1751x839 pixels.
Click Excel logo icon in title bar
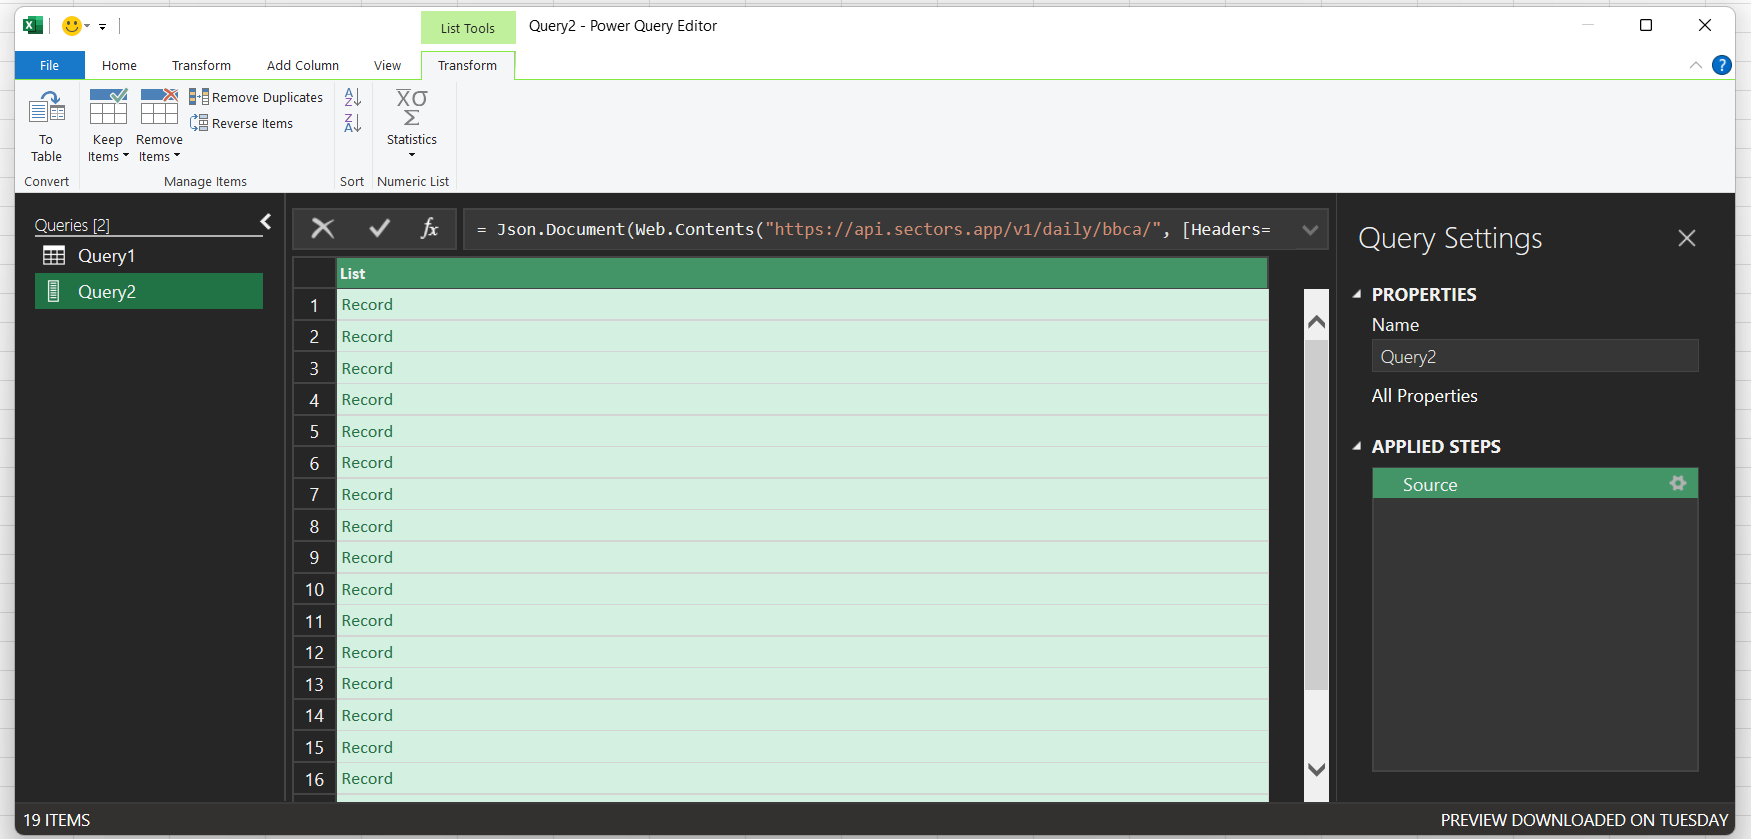[33, 26]
